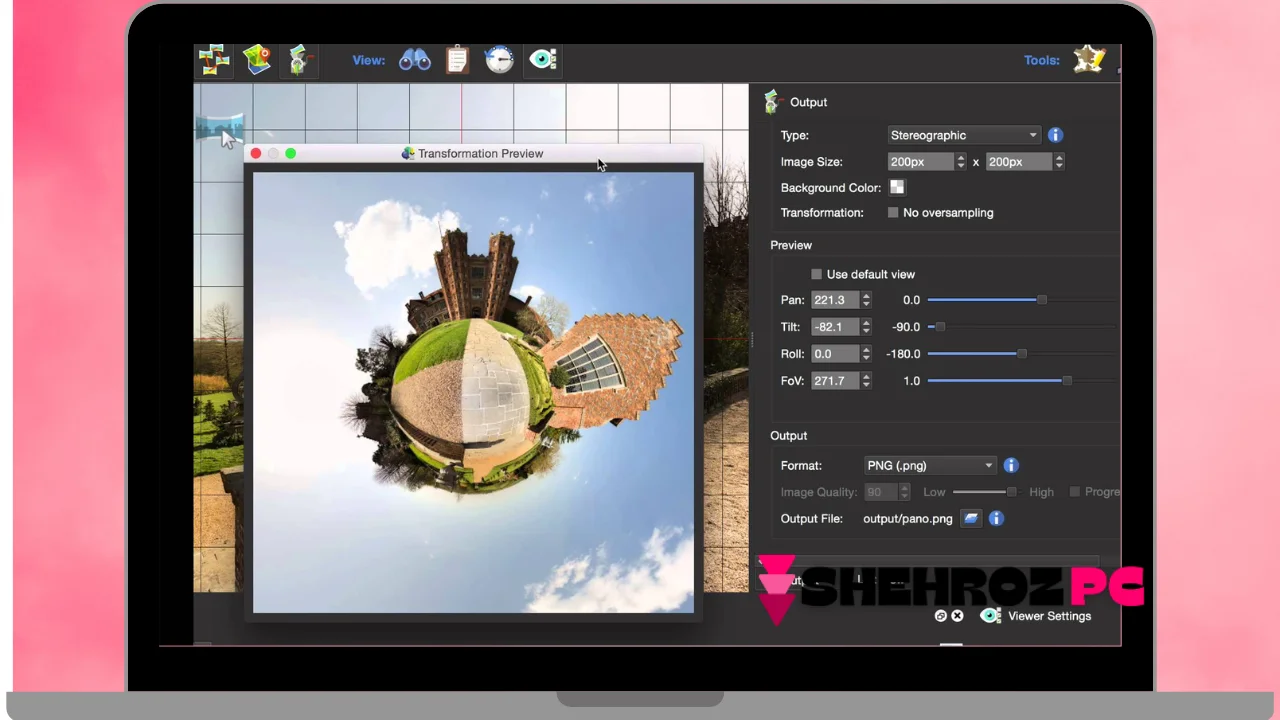1280x720 pixels.
Task: Click the Tilt input field -82.1
Action: (x=835, y=327)
